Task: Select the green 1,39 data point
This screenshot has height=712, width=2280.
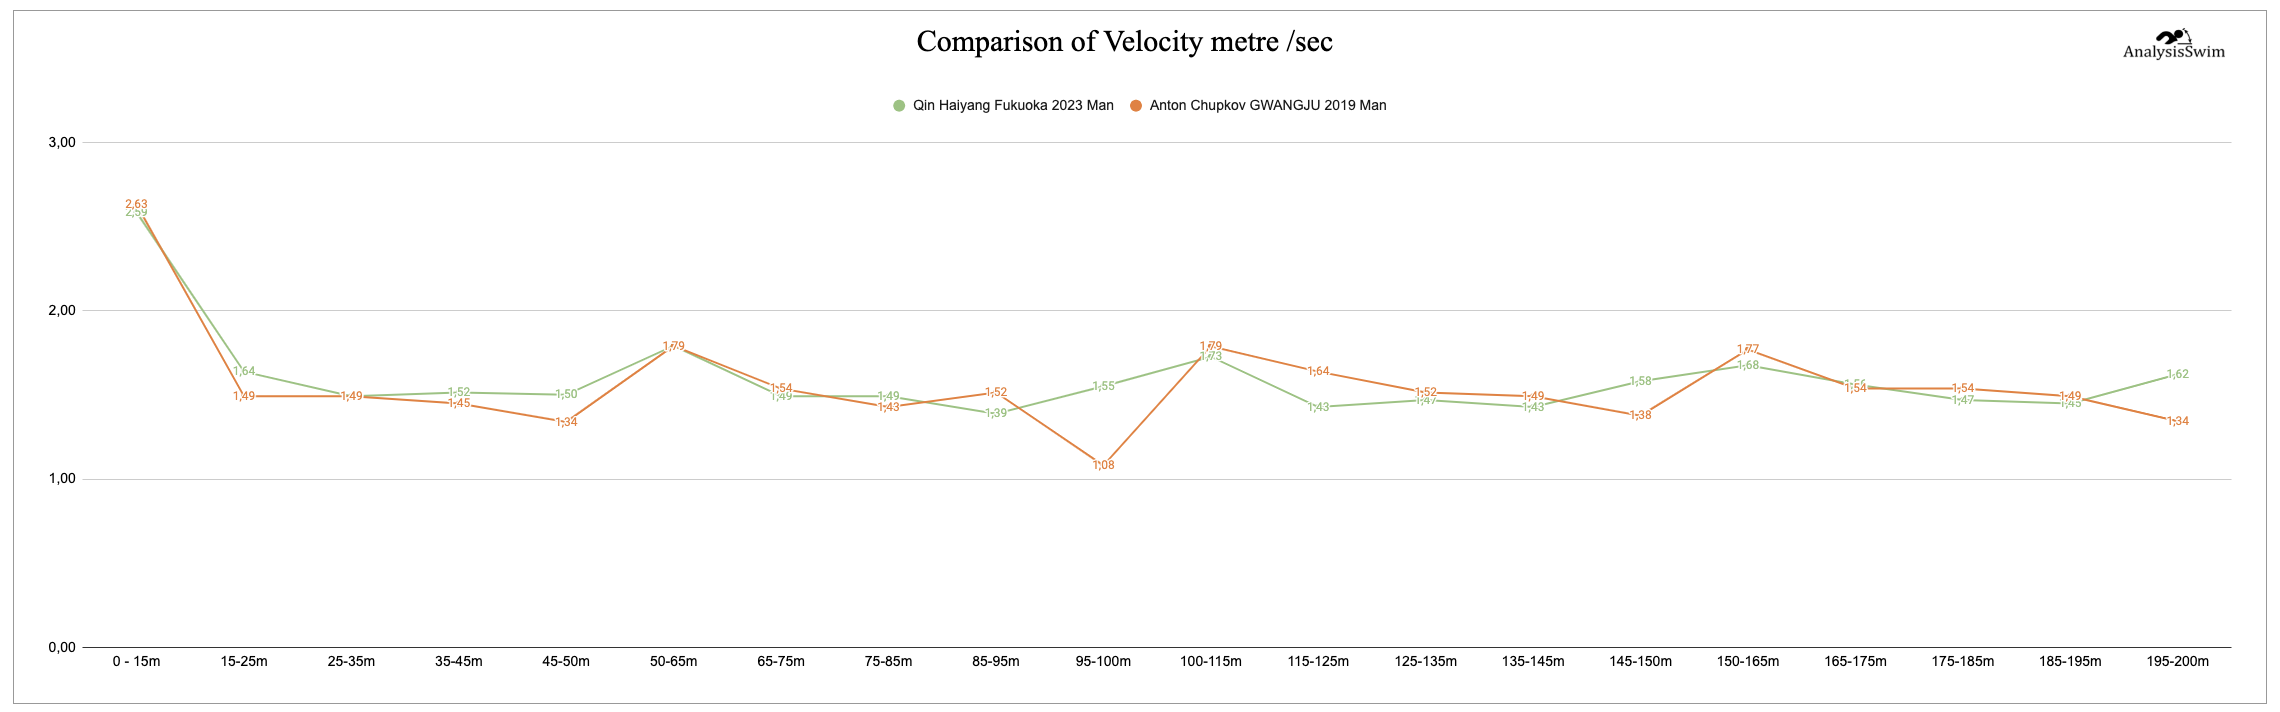Action: (996, 413)
